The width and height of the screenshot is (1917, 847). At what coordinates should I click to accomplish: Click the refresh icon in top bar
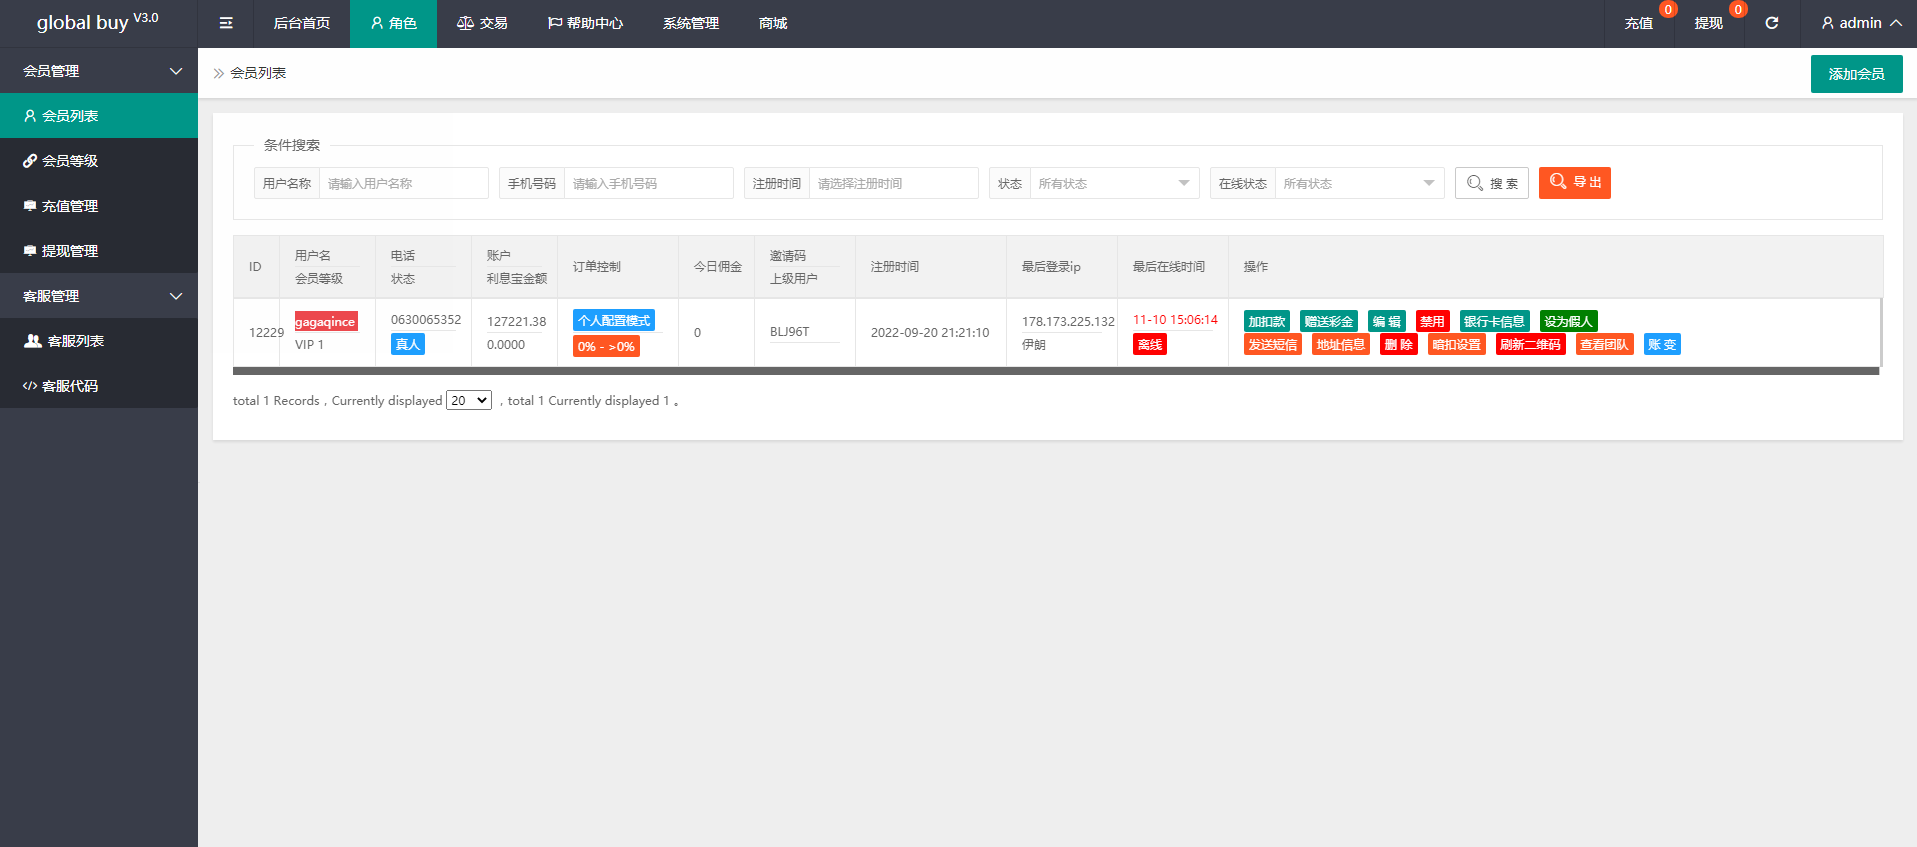1771,23
